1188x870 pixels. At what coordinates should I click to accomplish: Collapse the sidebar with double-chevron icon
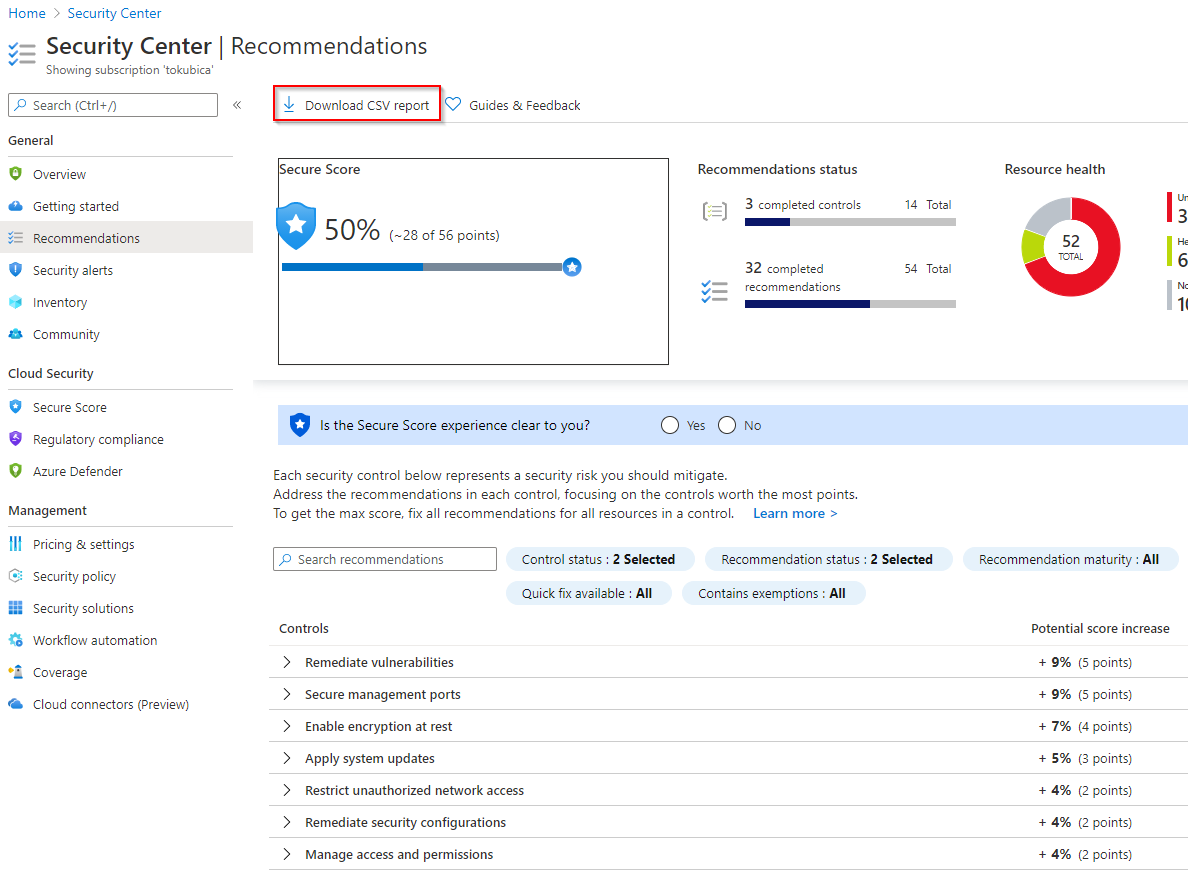click(x=237, y=105)
